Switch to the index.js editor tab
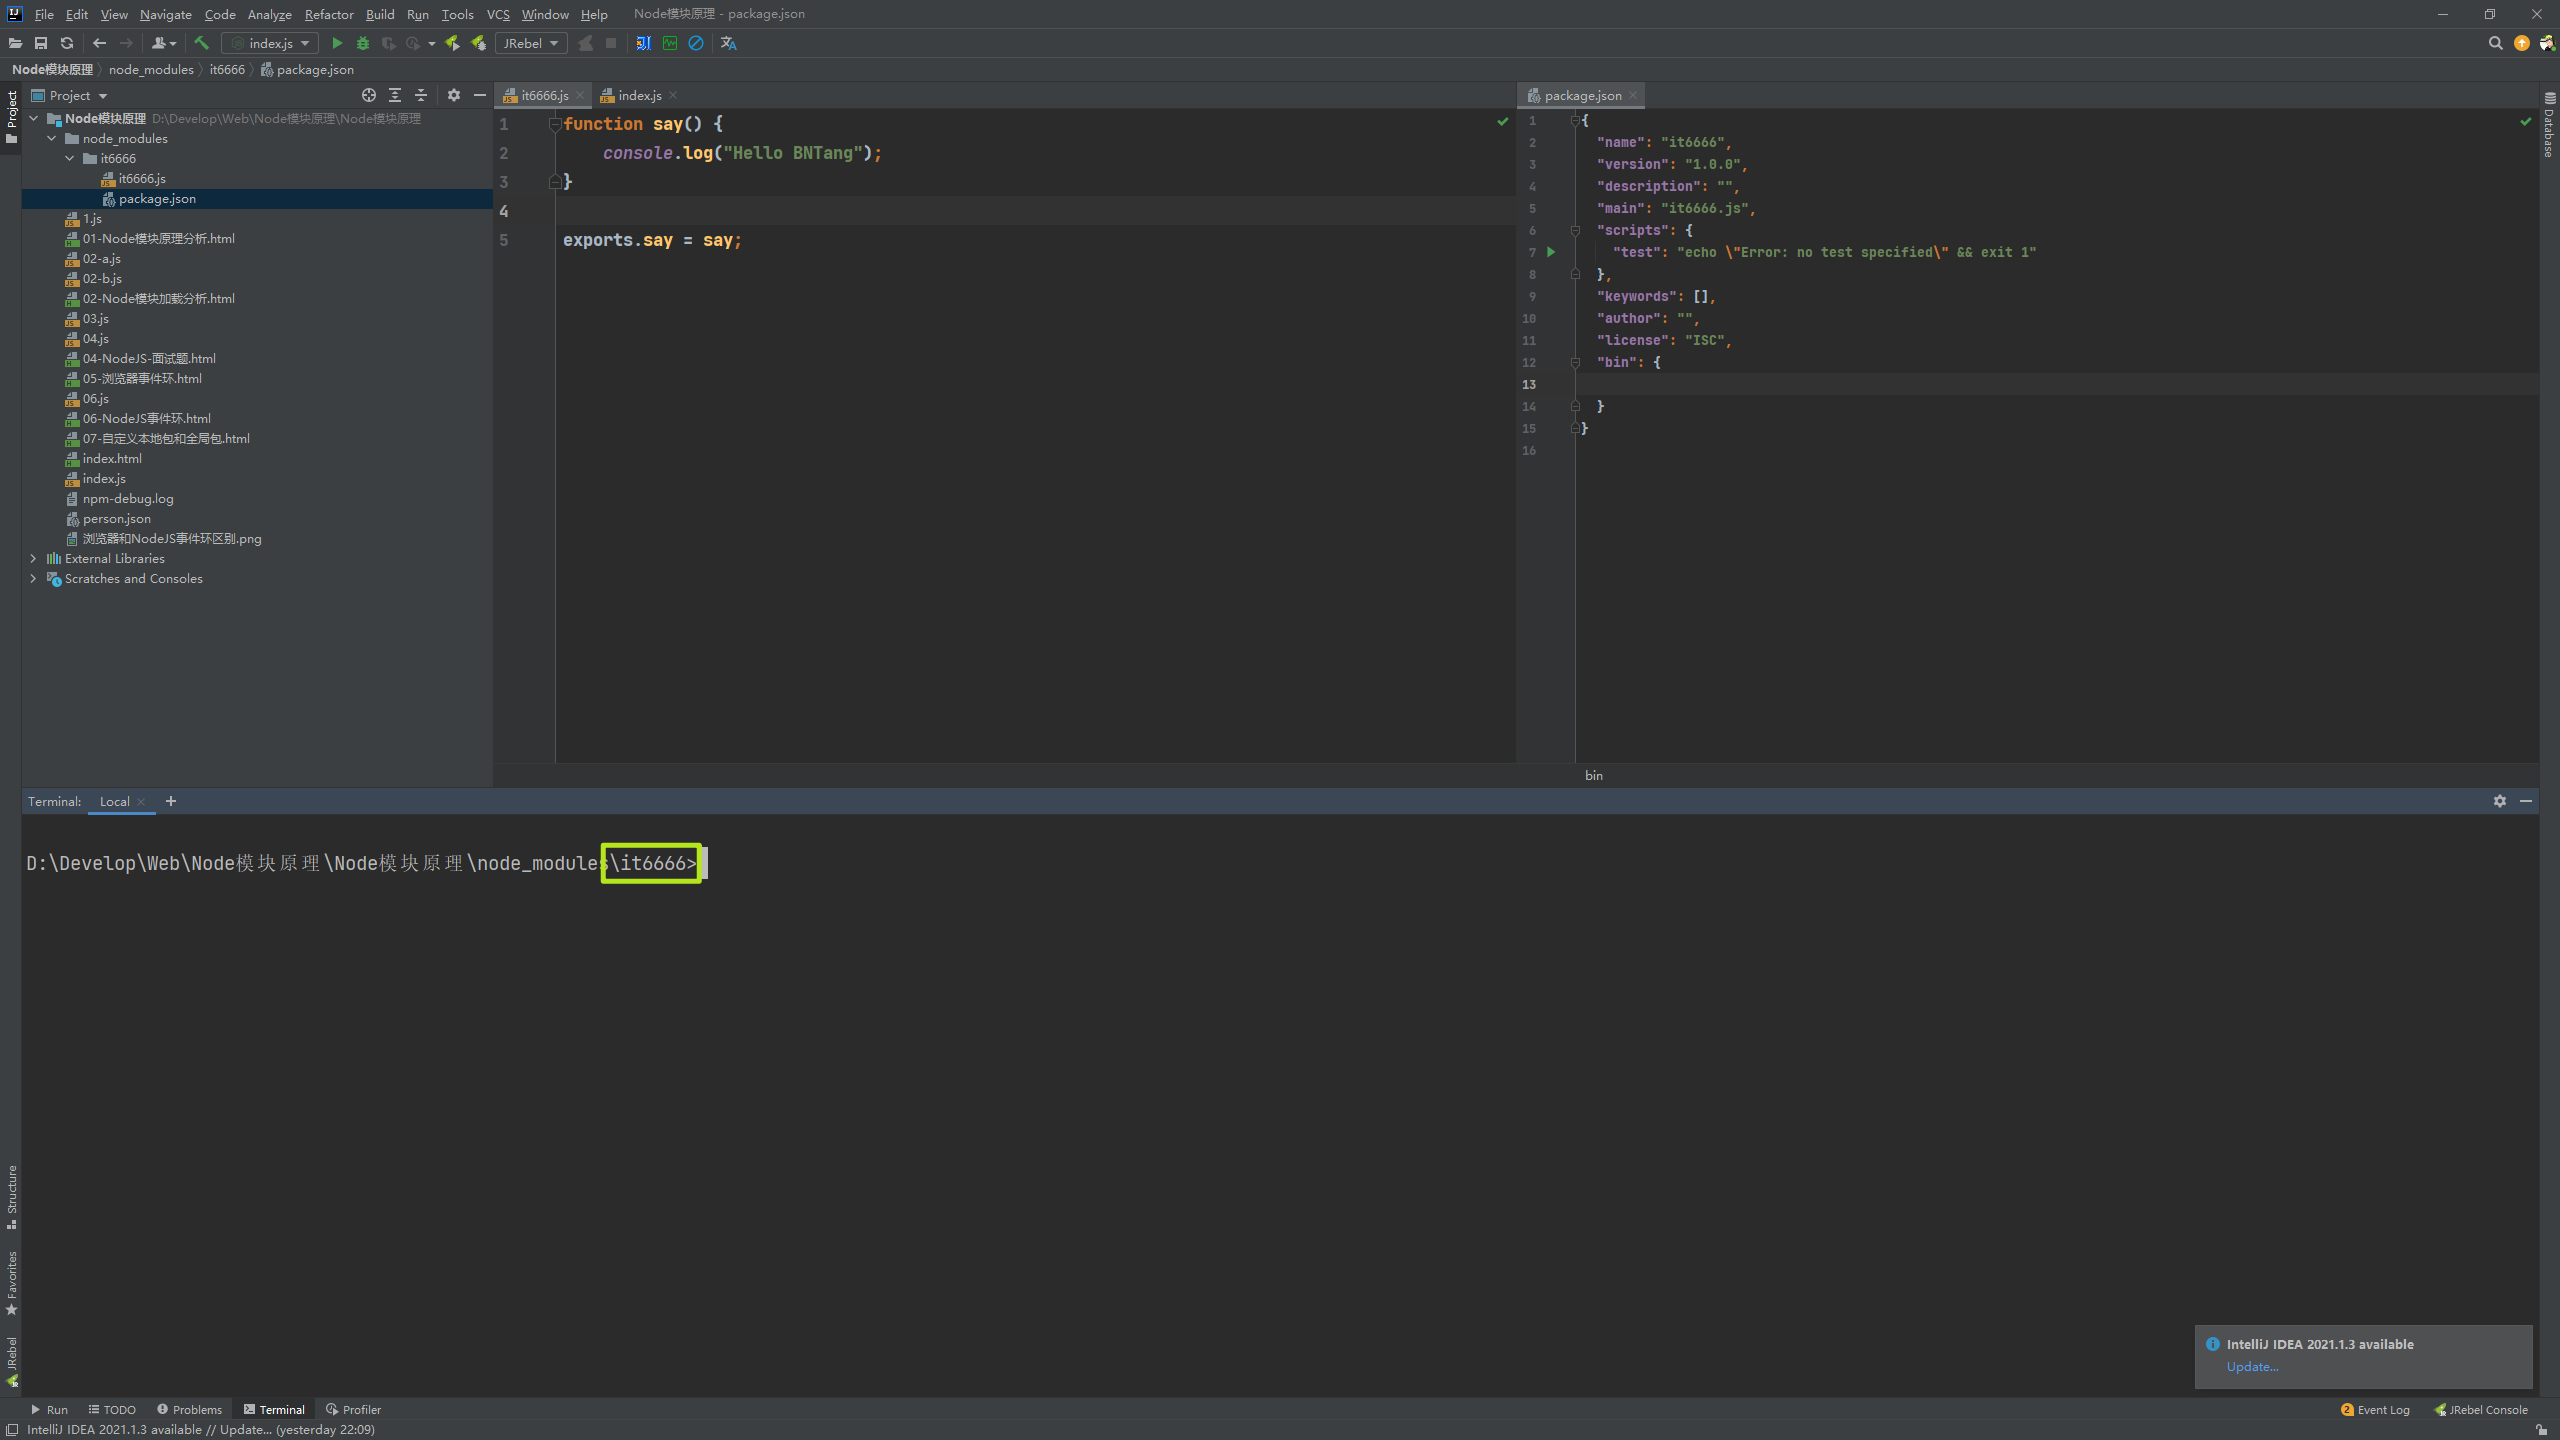 639,95
